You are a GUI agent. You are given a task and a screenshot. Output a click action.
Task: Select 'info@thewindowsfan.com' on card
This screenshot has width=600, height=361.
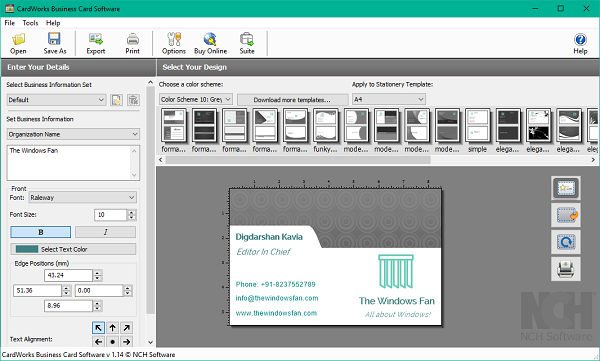[x=277, y=298]
